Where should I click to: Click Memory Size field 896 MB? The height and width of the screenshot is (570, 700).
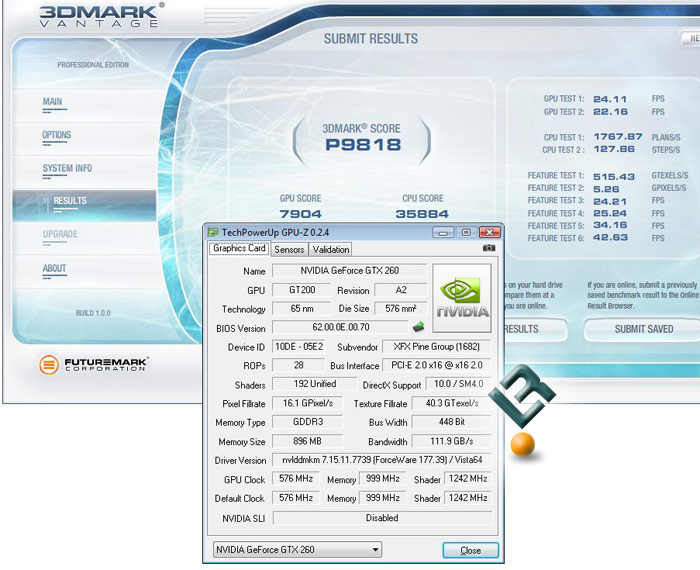point(308,441)
